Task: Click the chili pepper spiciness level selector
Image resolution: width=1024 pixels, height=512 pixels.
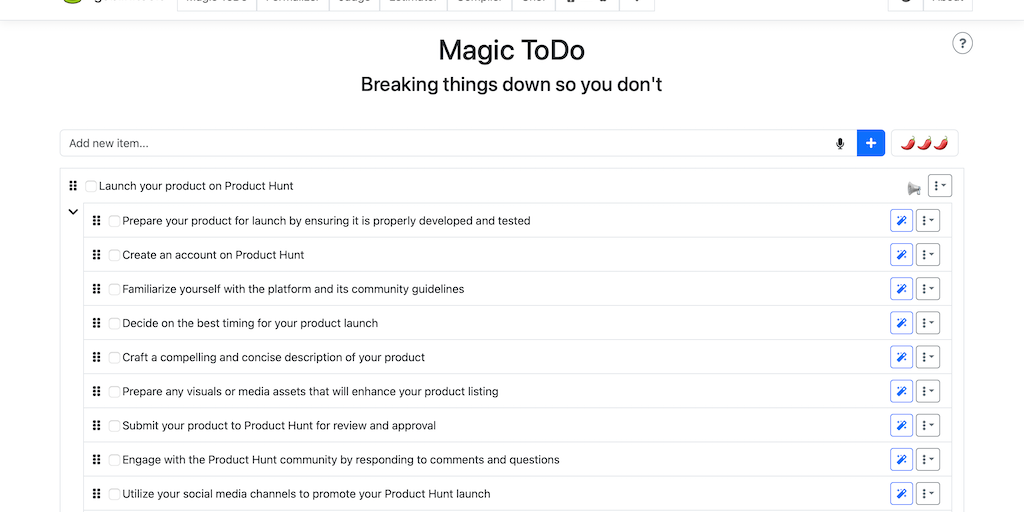Action: pos(924,143)
